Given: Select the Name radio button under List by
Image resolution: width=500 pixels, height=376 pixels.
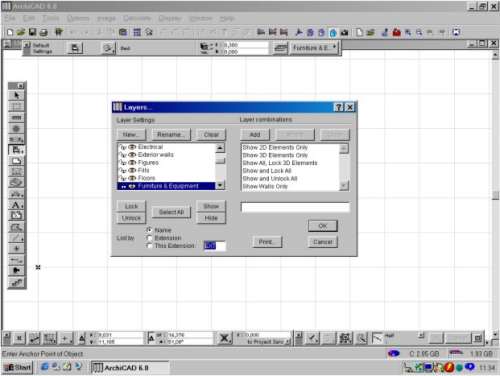Looking at the screenshot, I should coord(149,230).
